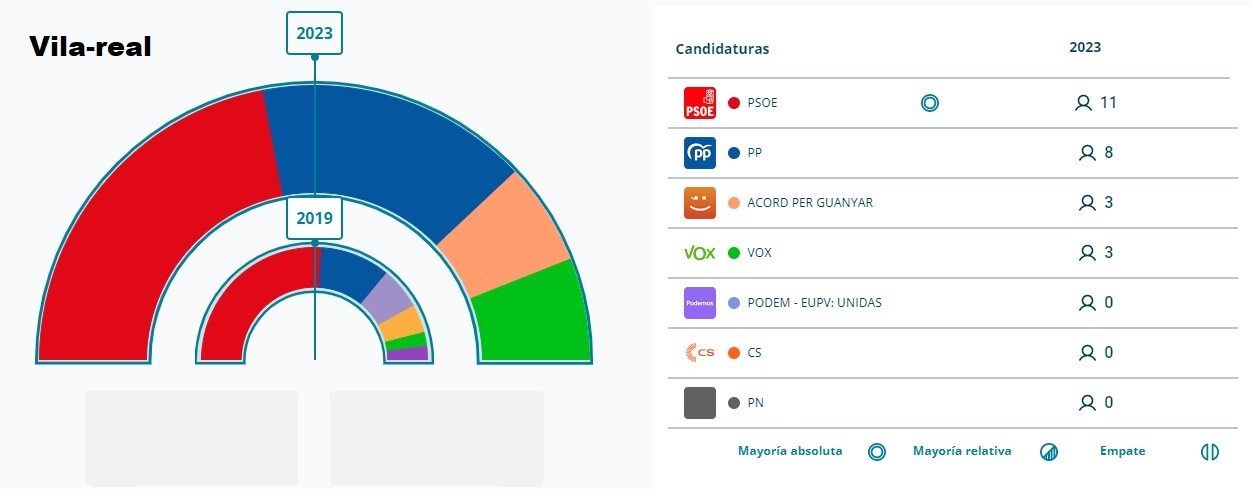Viewport: 1251px width, 489px height.
Task: Click the Empate legend icon
Action: (1210, 452)
